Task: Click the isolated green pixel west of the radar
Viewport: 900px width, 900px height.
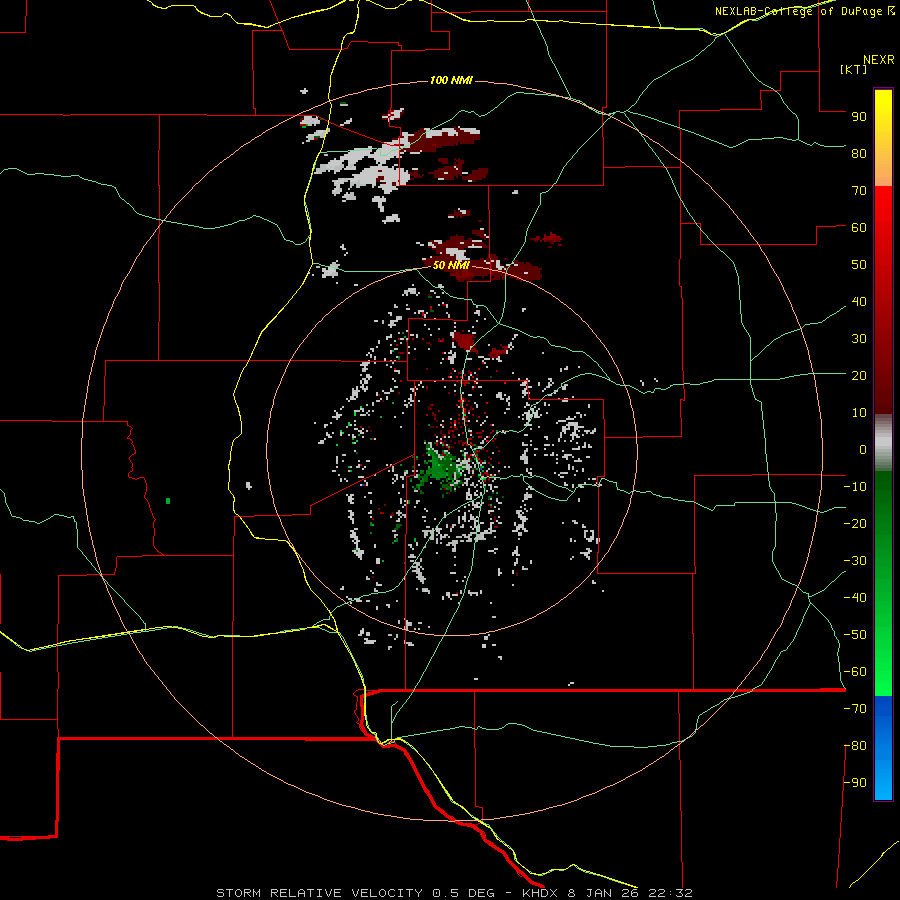Action: tap(168, 501)
